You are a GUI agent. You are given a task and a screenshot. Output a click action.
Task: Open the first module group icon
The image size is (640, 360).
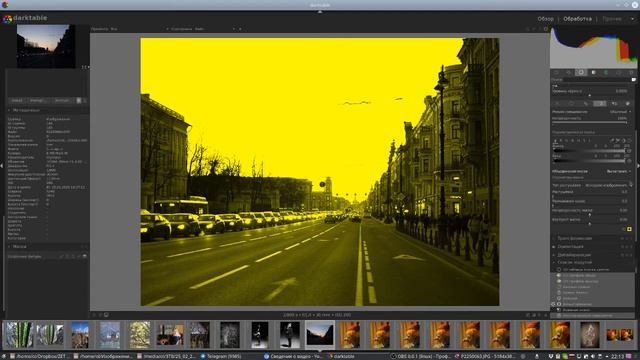(556, 72)
